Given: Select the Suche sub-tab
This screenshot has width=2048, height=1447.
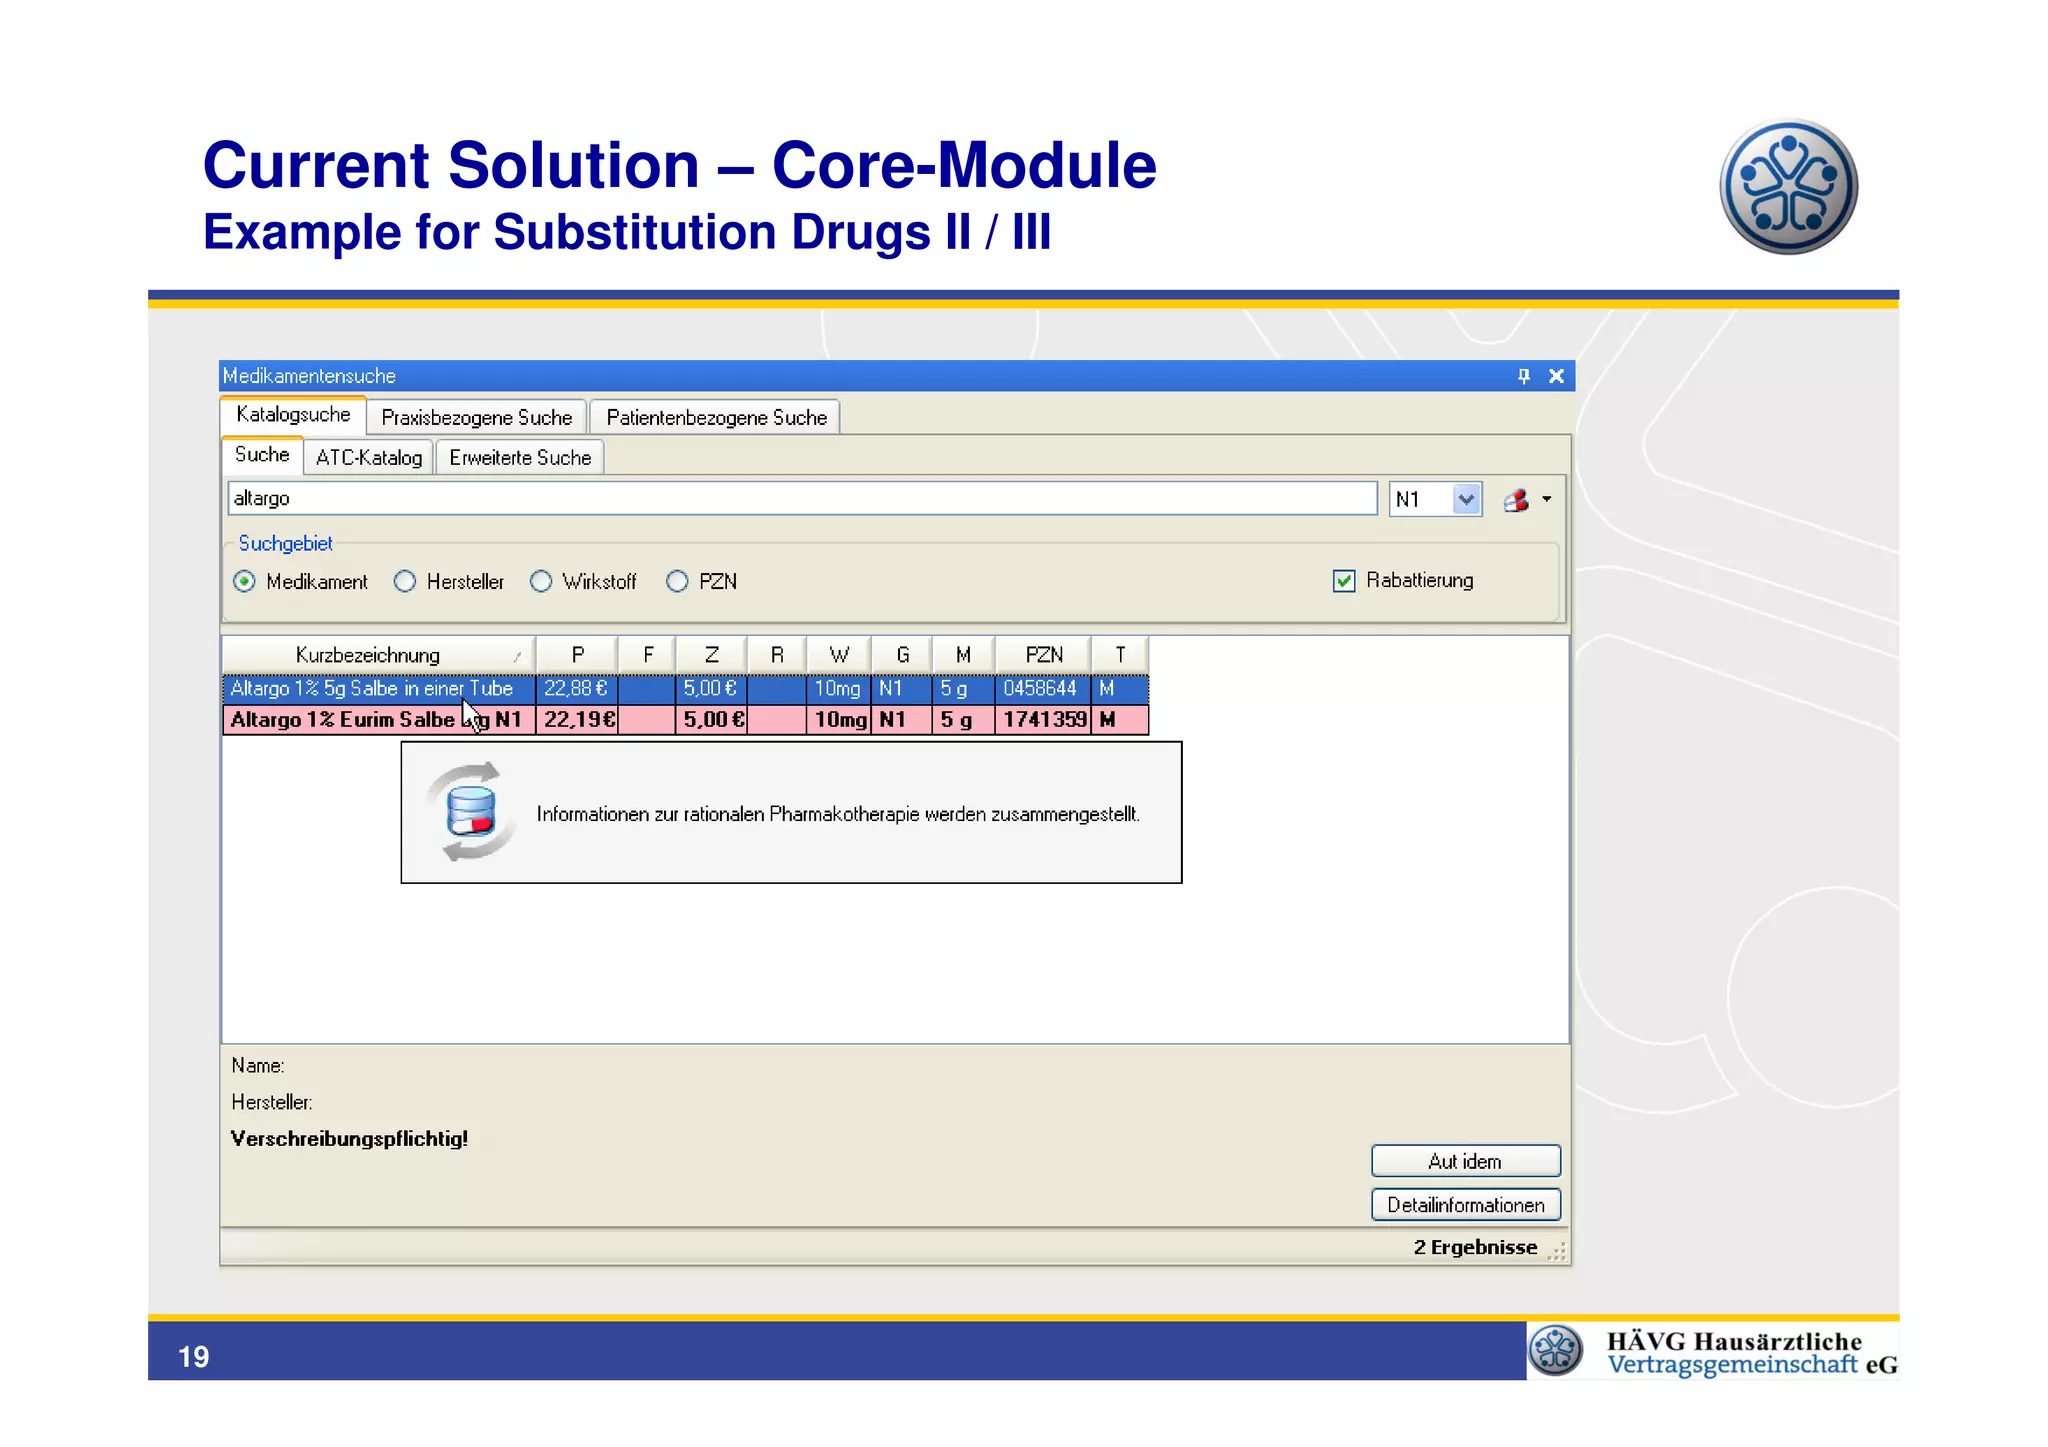Looking at the screenshot, I should click(262, 455).
